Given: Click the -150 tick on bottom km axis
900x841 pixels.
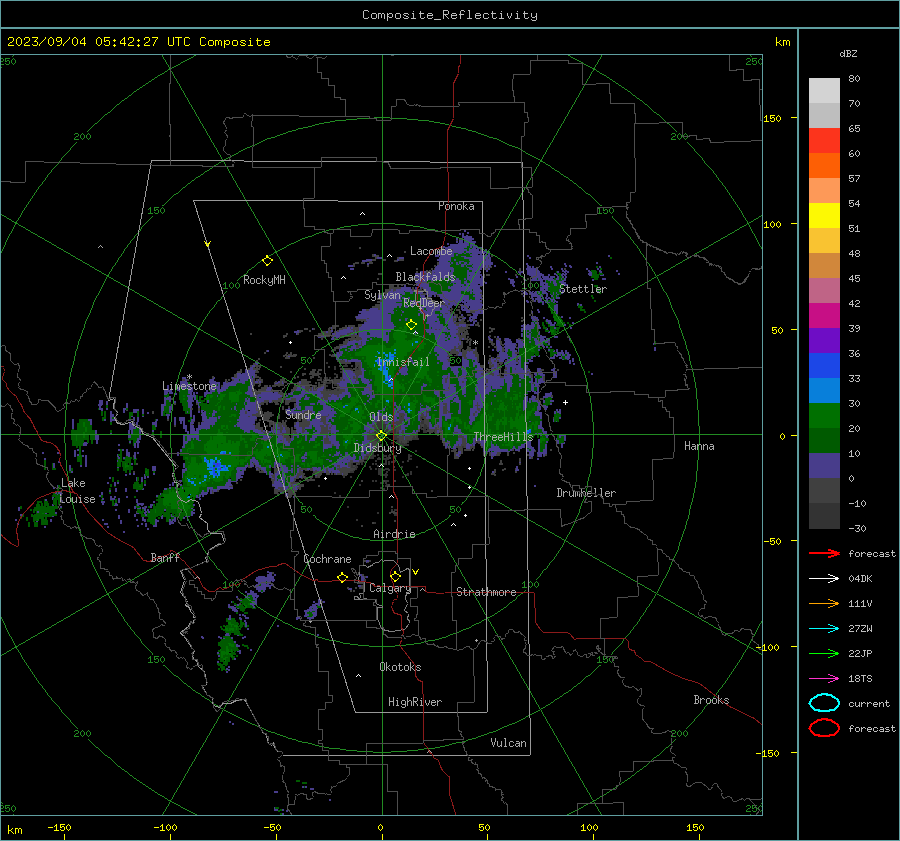Looking at the screenshot, I should click(59, 827).
